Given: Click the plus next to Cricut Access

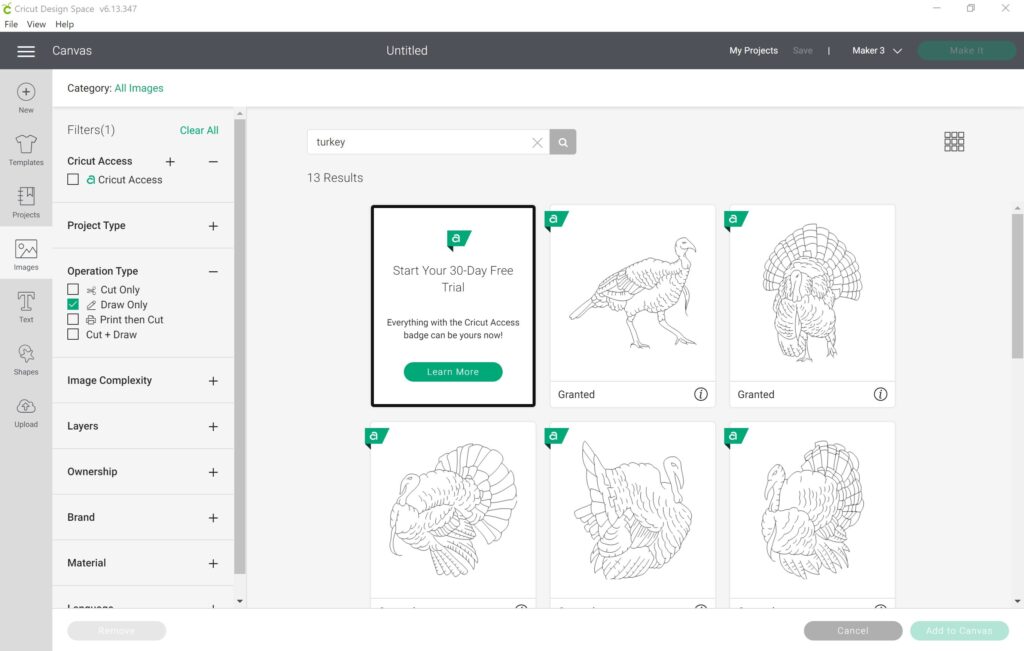Looking at the screenshot, I should click(170, 161).
